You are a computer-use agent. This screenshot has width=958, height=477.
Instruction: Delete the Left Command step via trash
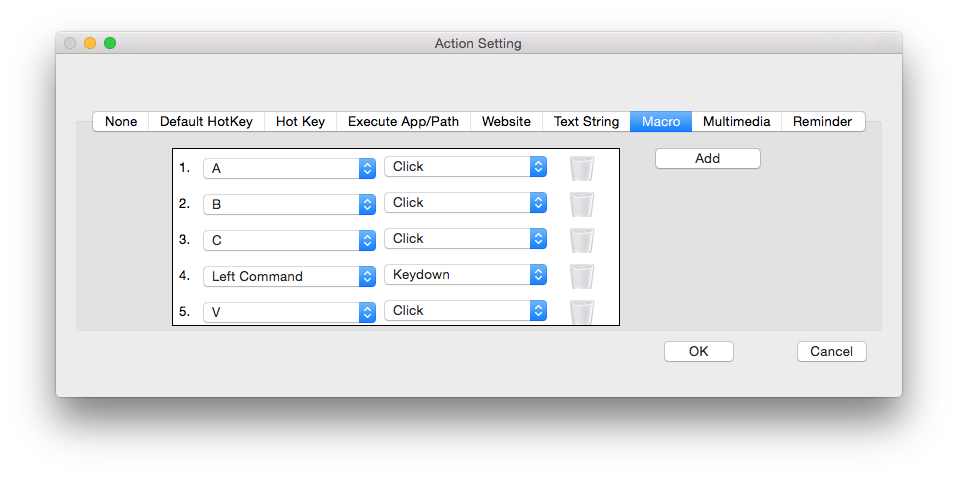coord(582,276)
